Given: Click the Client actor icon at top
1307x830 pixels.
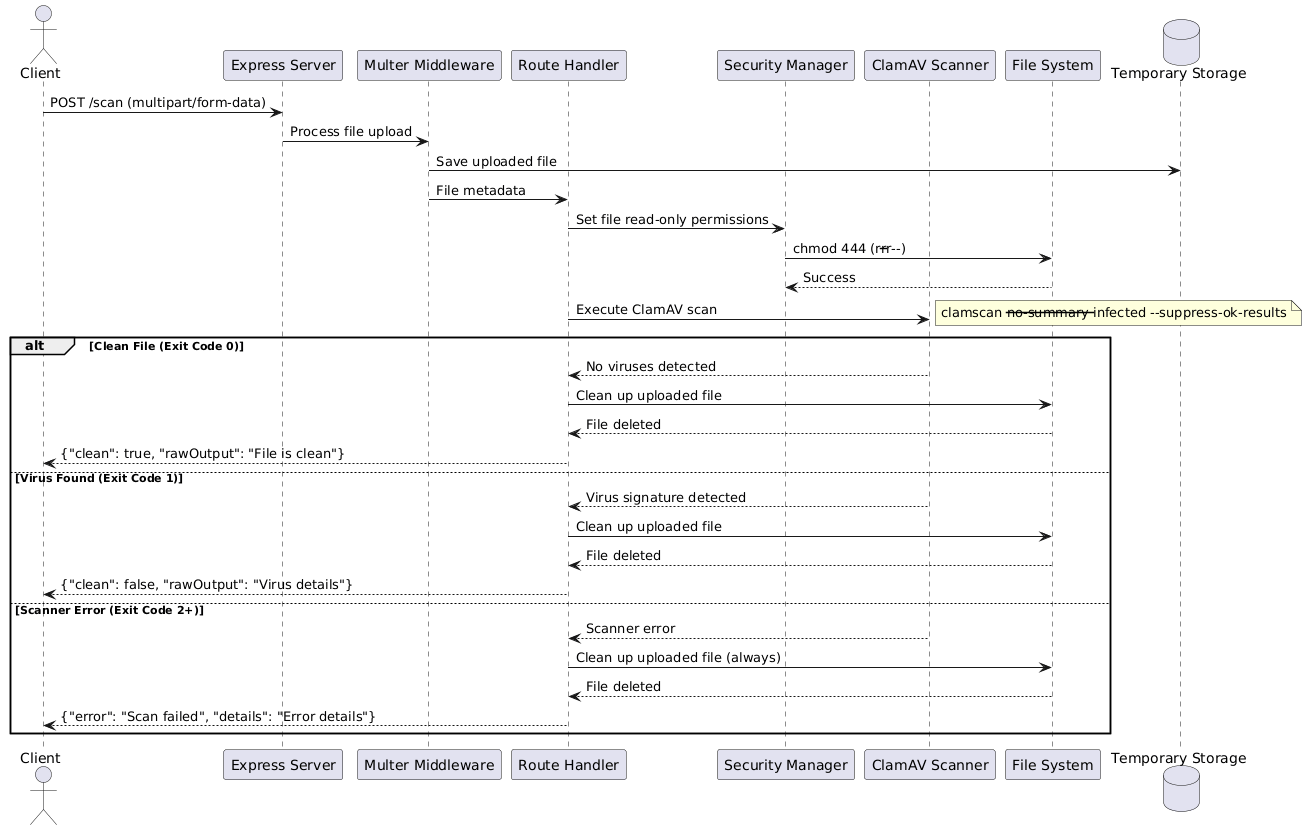Looking at the screenshot, I should tap(43, 32).
